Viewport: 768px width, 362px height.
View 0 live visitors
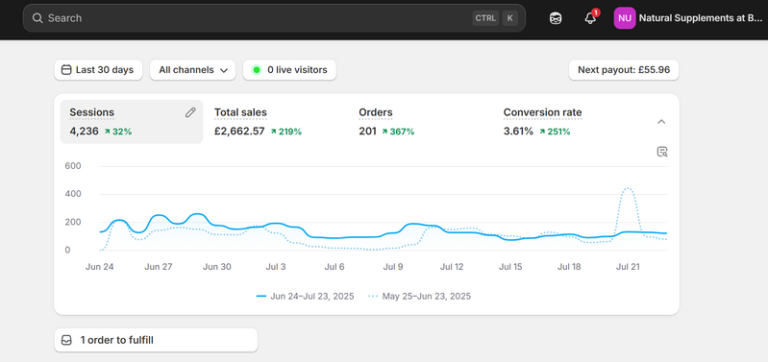click(x=289, y=70)
